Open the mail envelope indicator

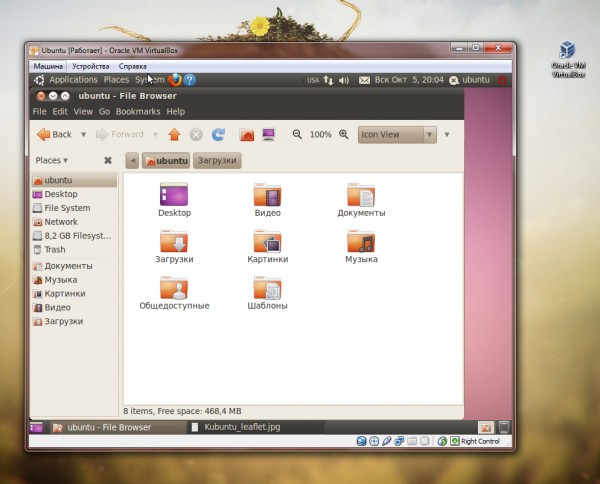[x=364, y=80]
